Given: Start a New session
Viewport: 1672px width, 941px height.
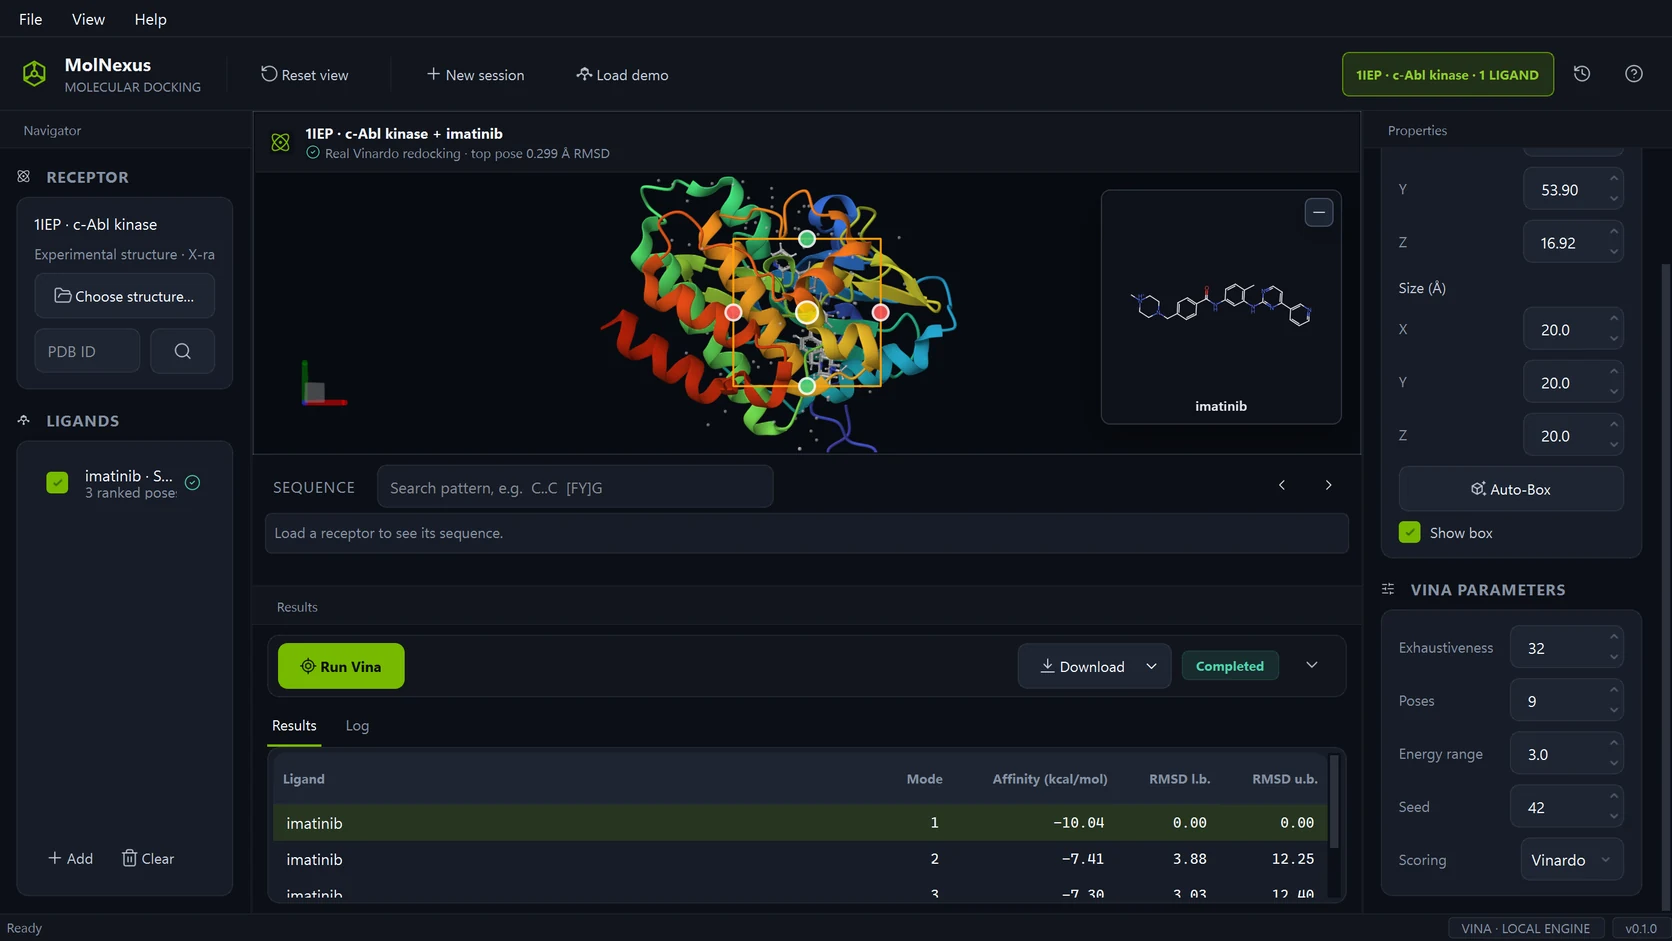Looking at the screenshot, I should point(475,75).
